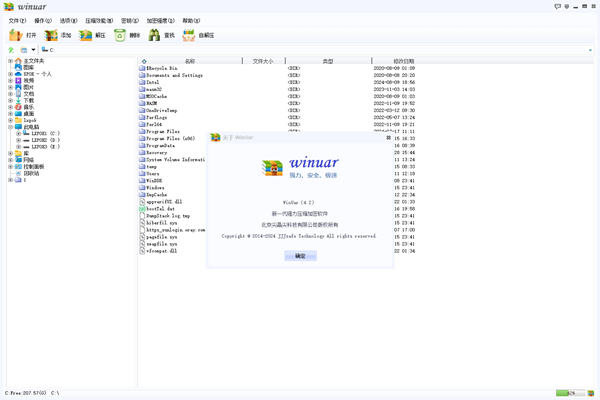Image resolution: width=600 pixels, height=400 pixels.
Task: Click the home icon for 主文件夹
Action: click(18, 61)
